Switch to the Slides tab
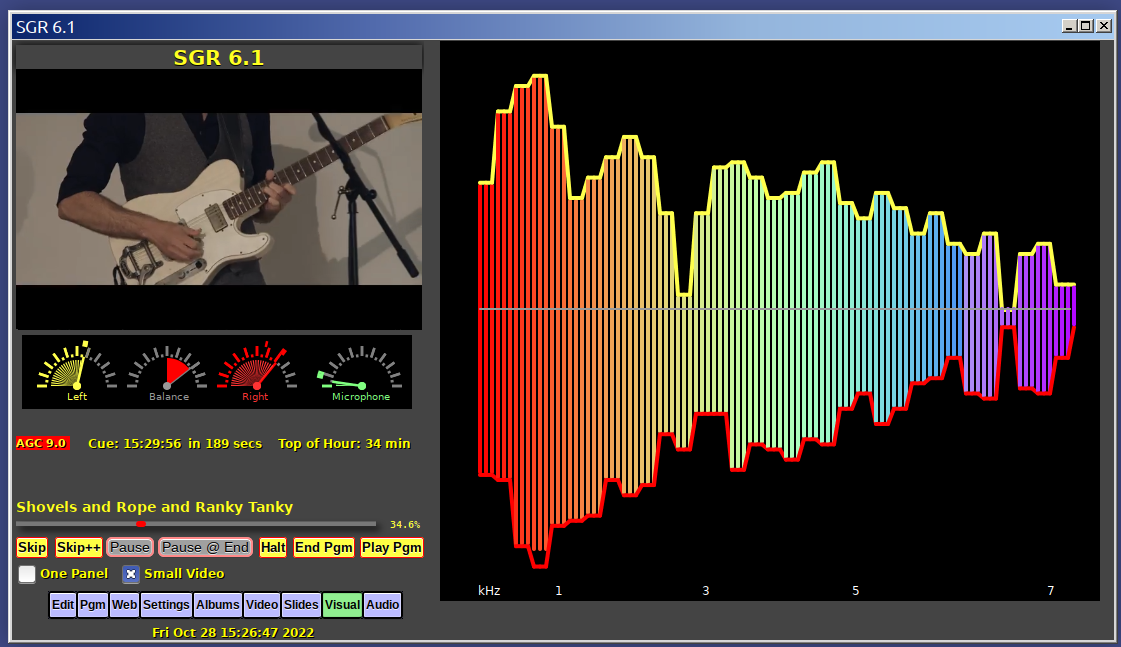The width and height of the screenshot is (1121, 647). [x=301, y=605]
